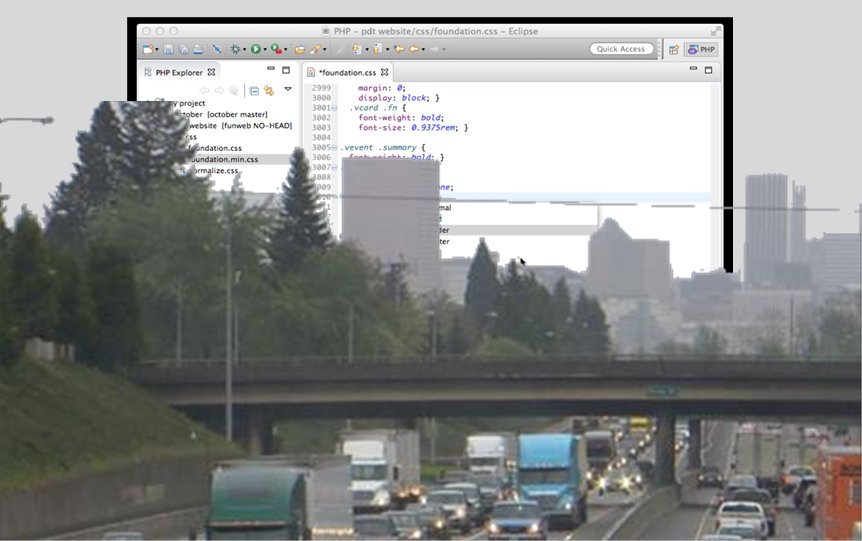
Task: Open the Back history dropdown arrow
Action: pos(423,49)
